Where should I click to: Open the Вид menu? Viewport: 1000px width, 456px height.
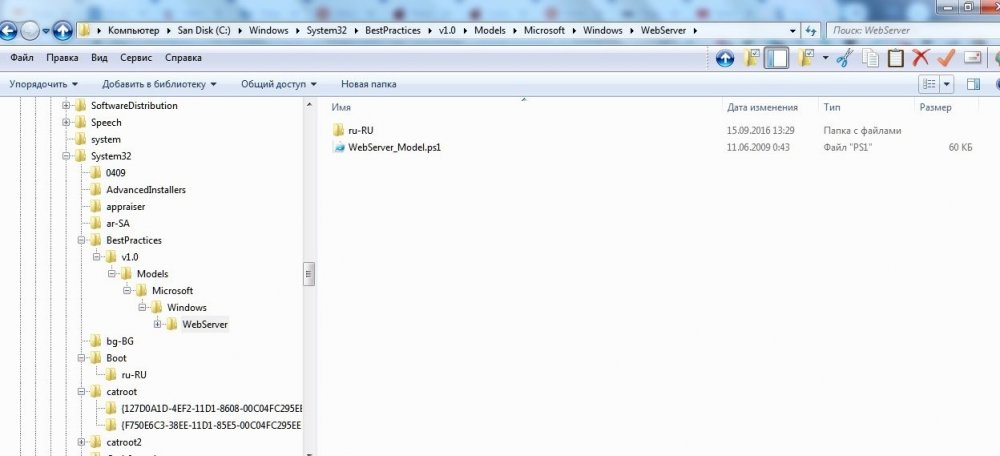pos(99,57)
